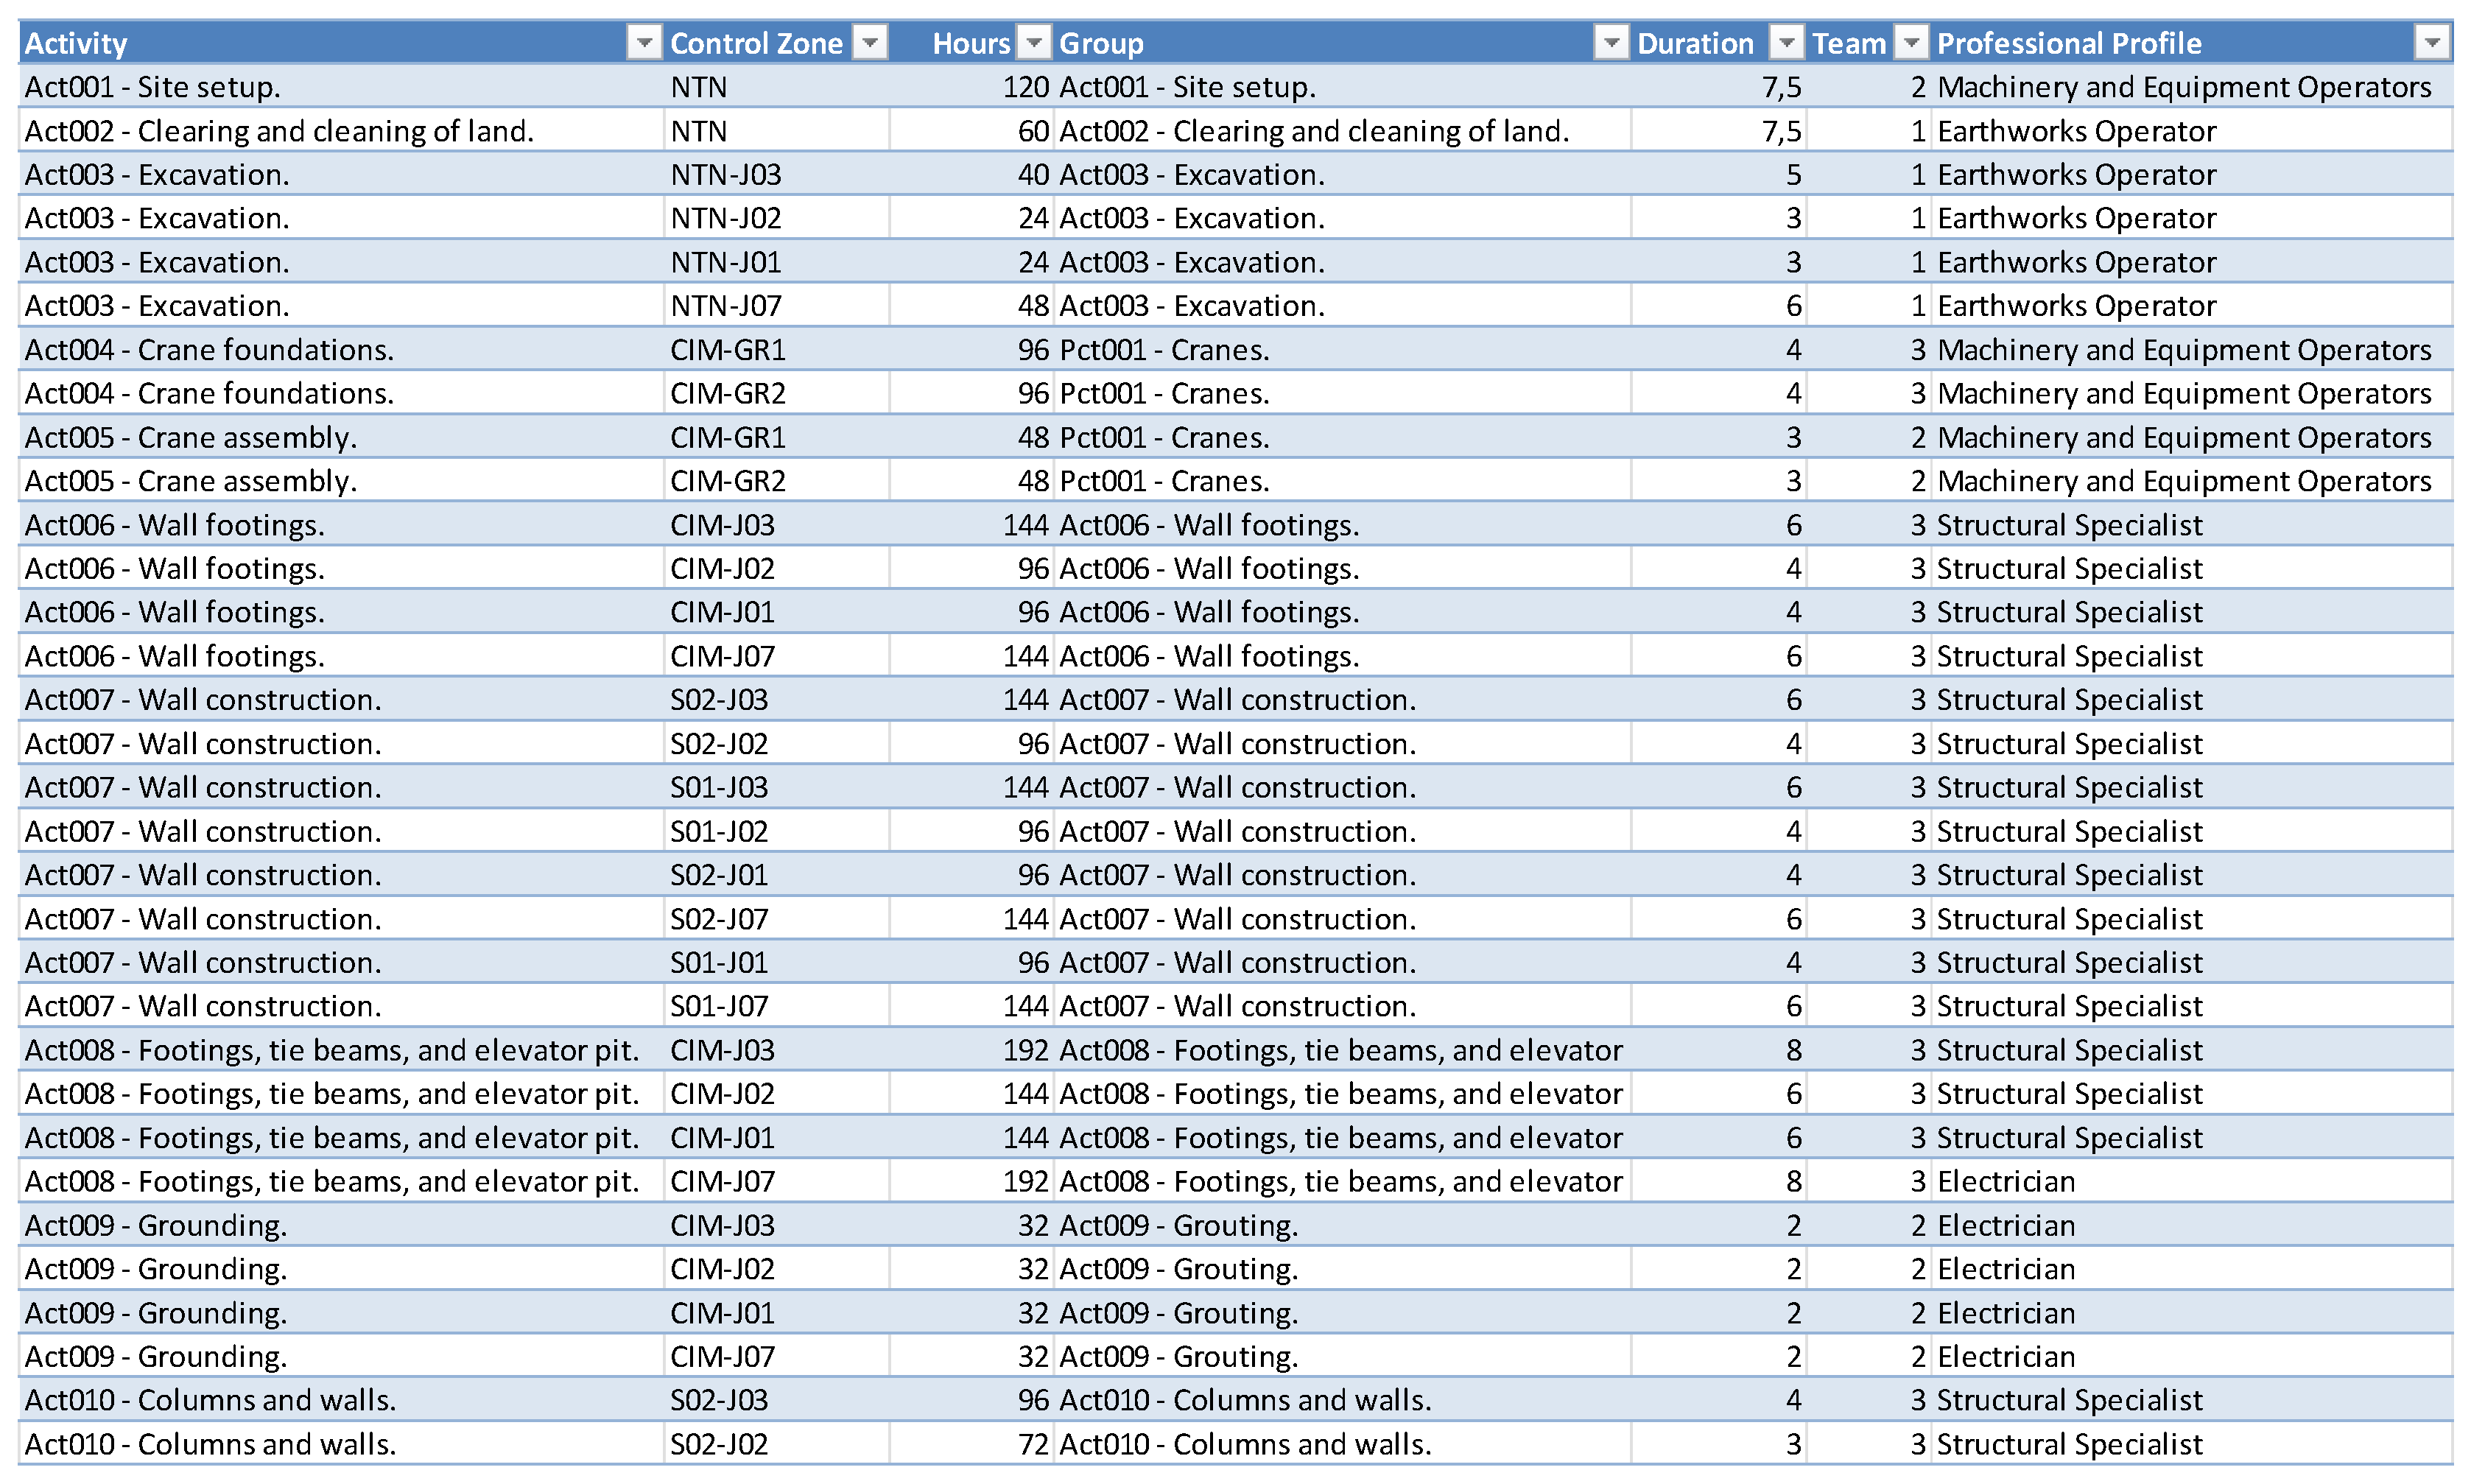Open the Team column filter dropdown
The height and width of the screenshot is (1484, 2471).
(1911, 43)
